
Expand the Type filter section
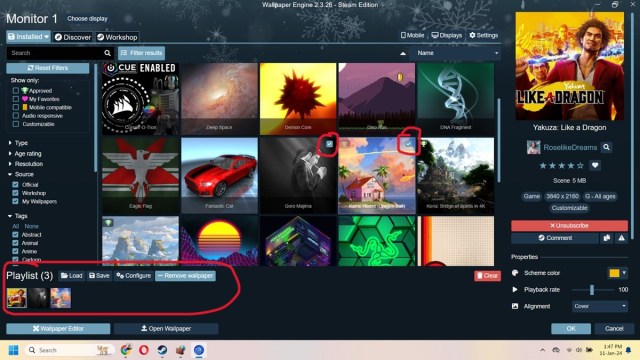(x=18, y=143)
